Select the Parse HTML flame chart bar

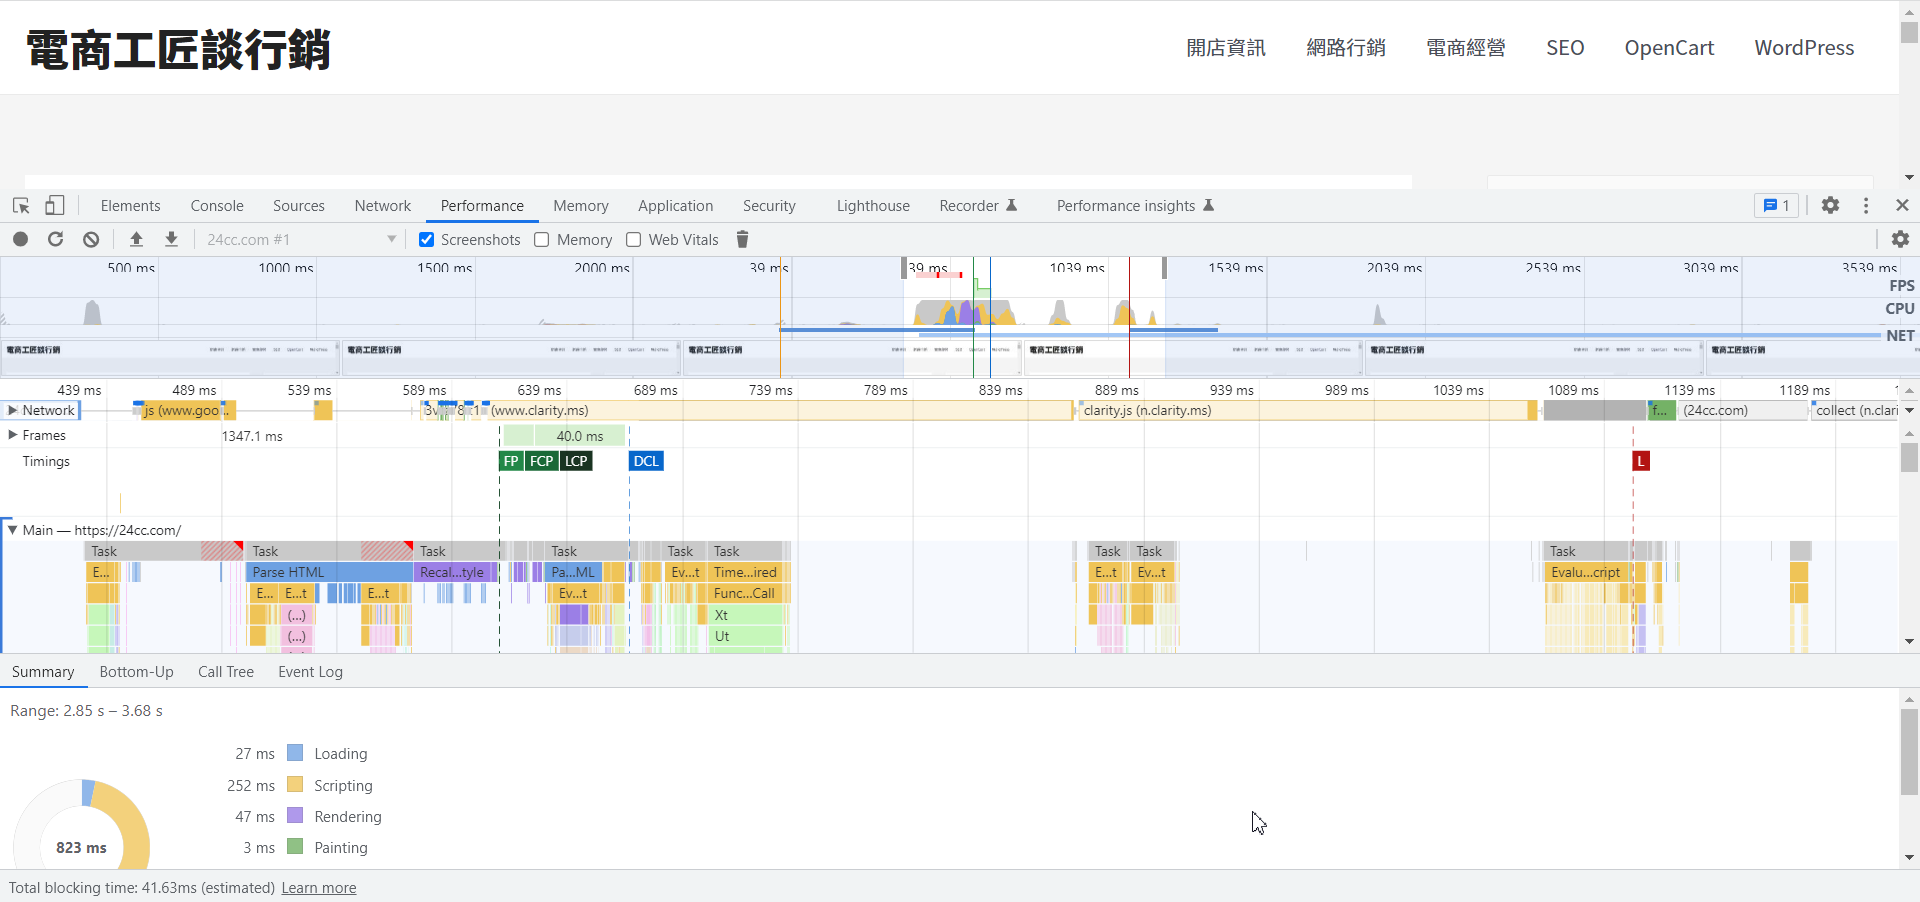coord(329,572)
